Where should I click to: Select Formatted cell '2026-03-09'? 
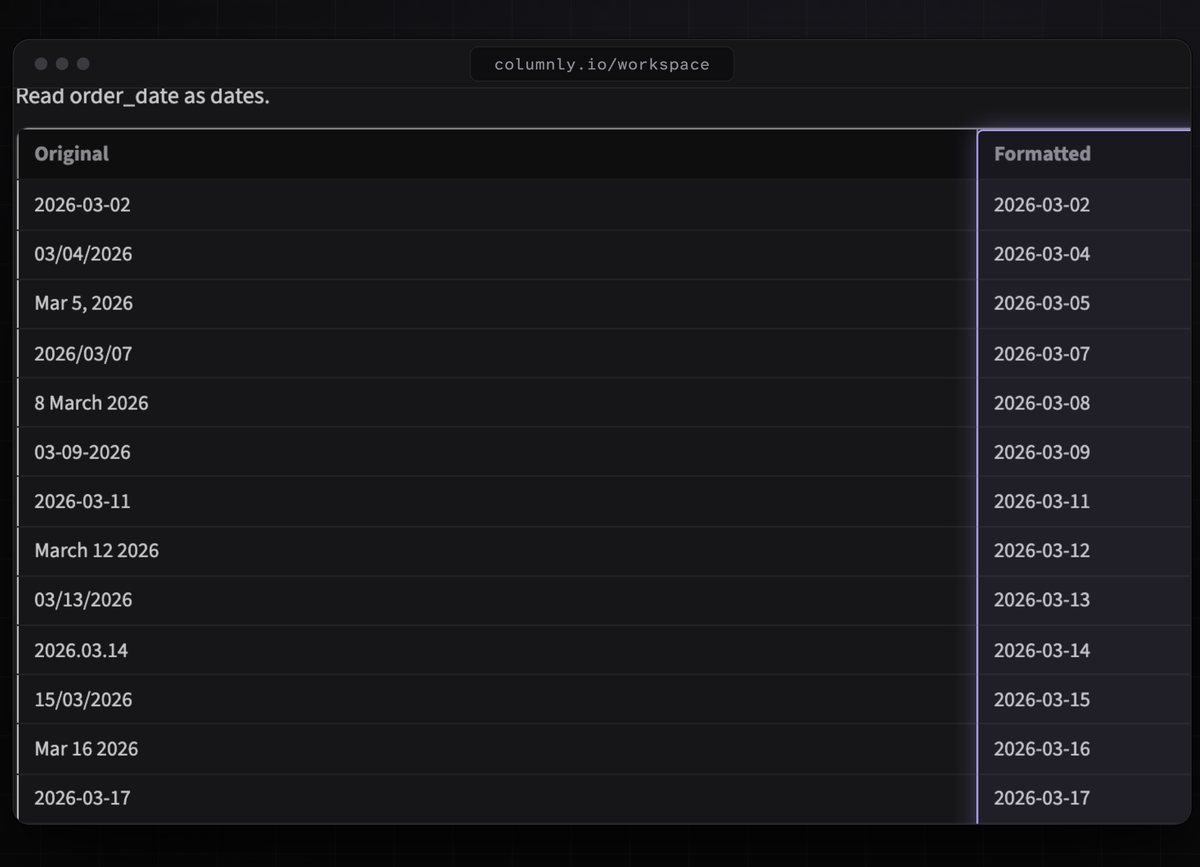[x=1084, y=452]
